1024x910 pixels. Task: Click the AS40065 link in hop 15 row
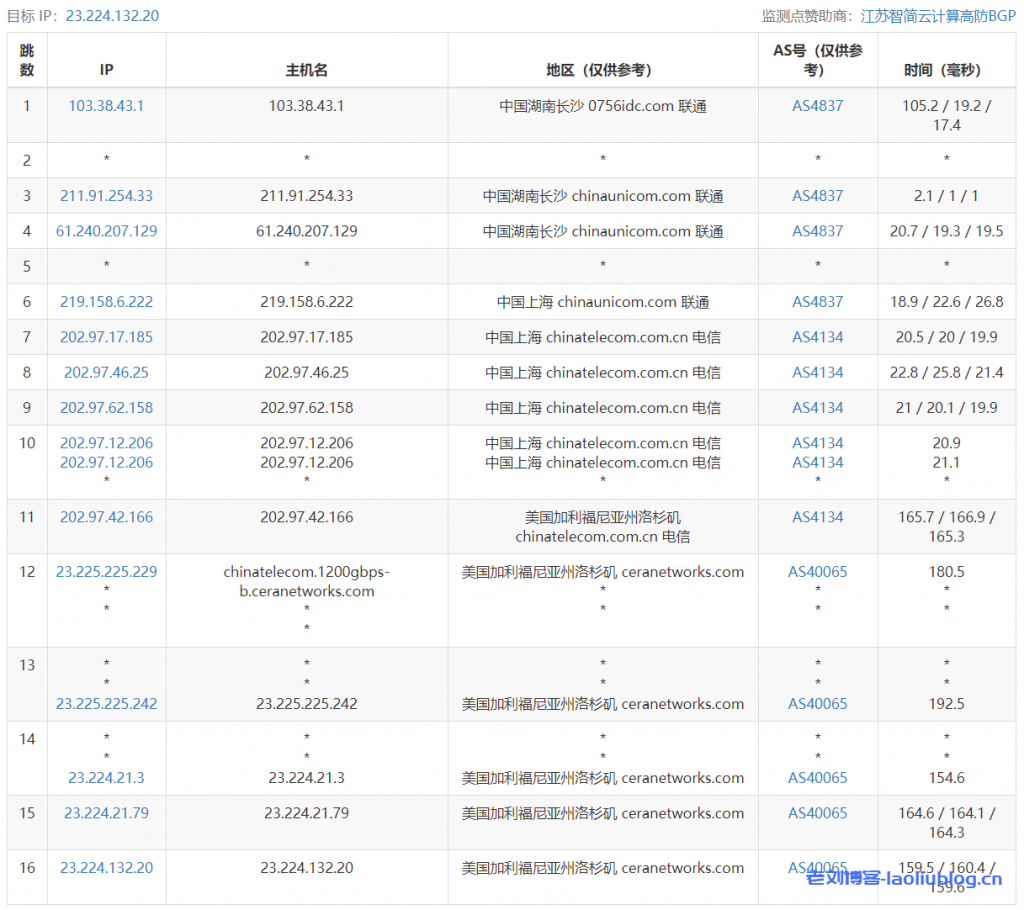click(x=817, y=813)
